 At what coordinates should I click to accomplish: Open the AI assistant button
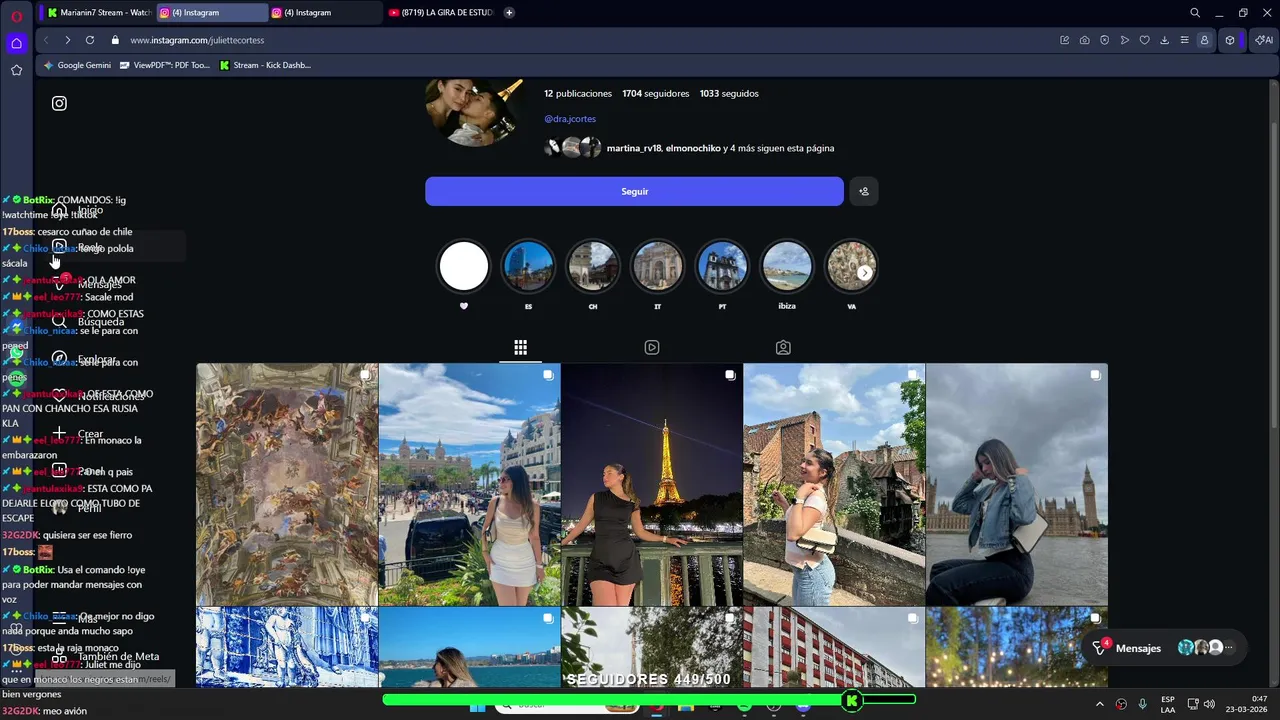(1264, 40)
